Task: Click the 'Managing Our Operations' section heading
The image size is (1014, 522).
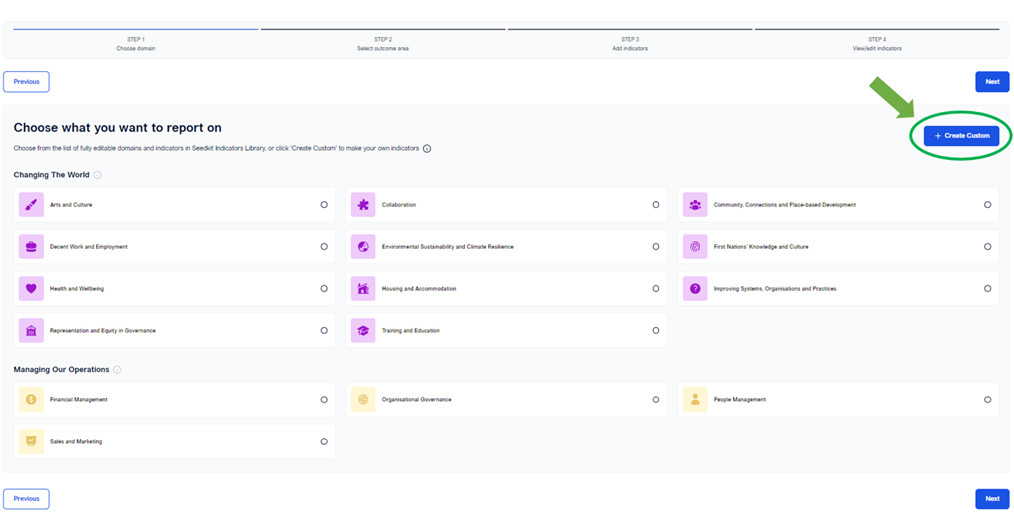Action: click(x=61, y=370)
